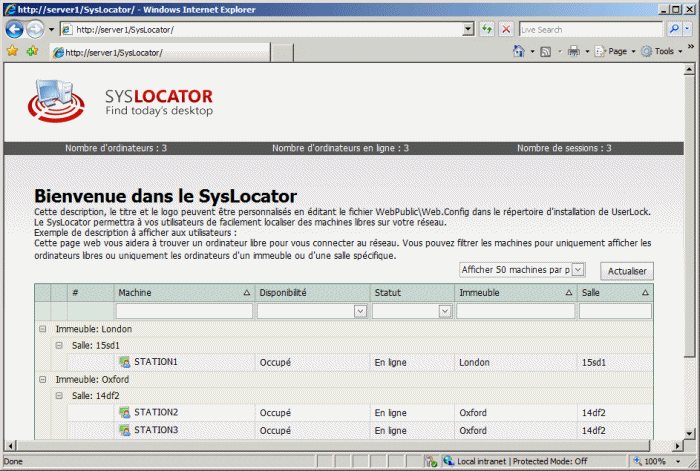Click the status bar security shield icon
The width and height of the screenshot is (700, 471).
[x=431, y=462]
